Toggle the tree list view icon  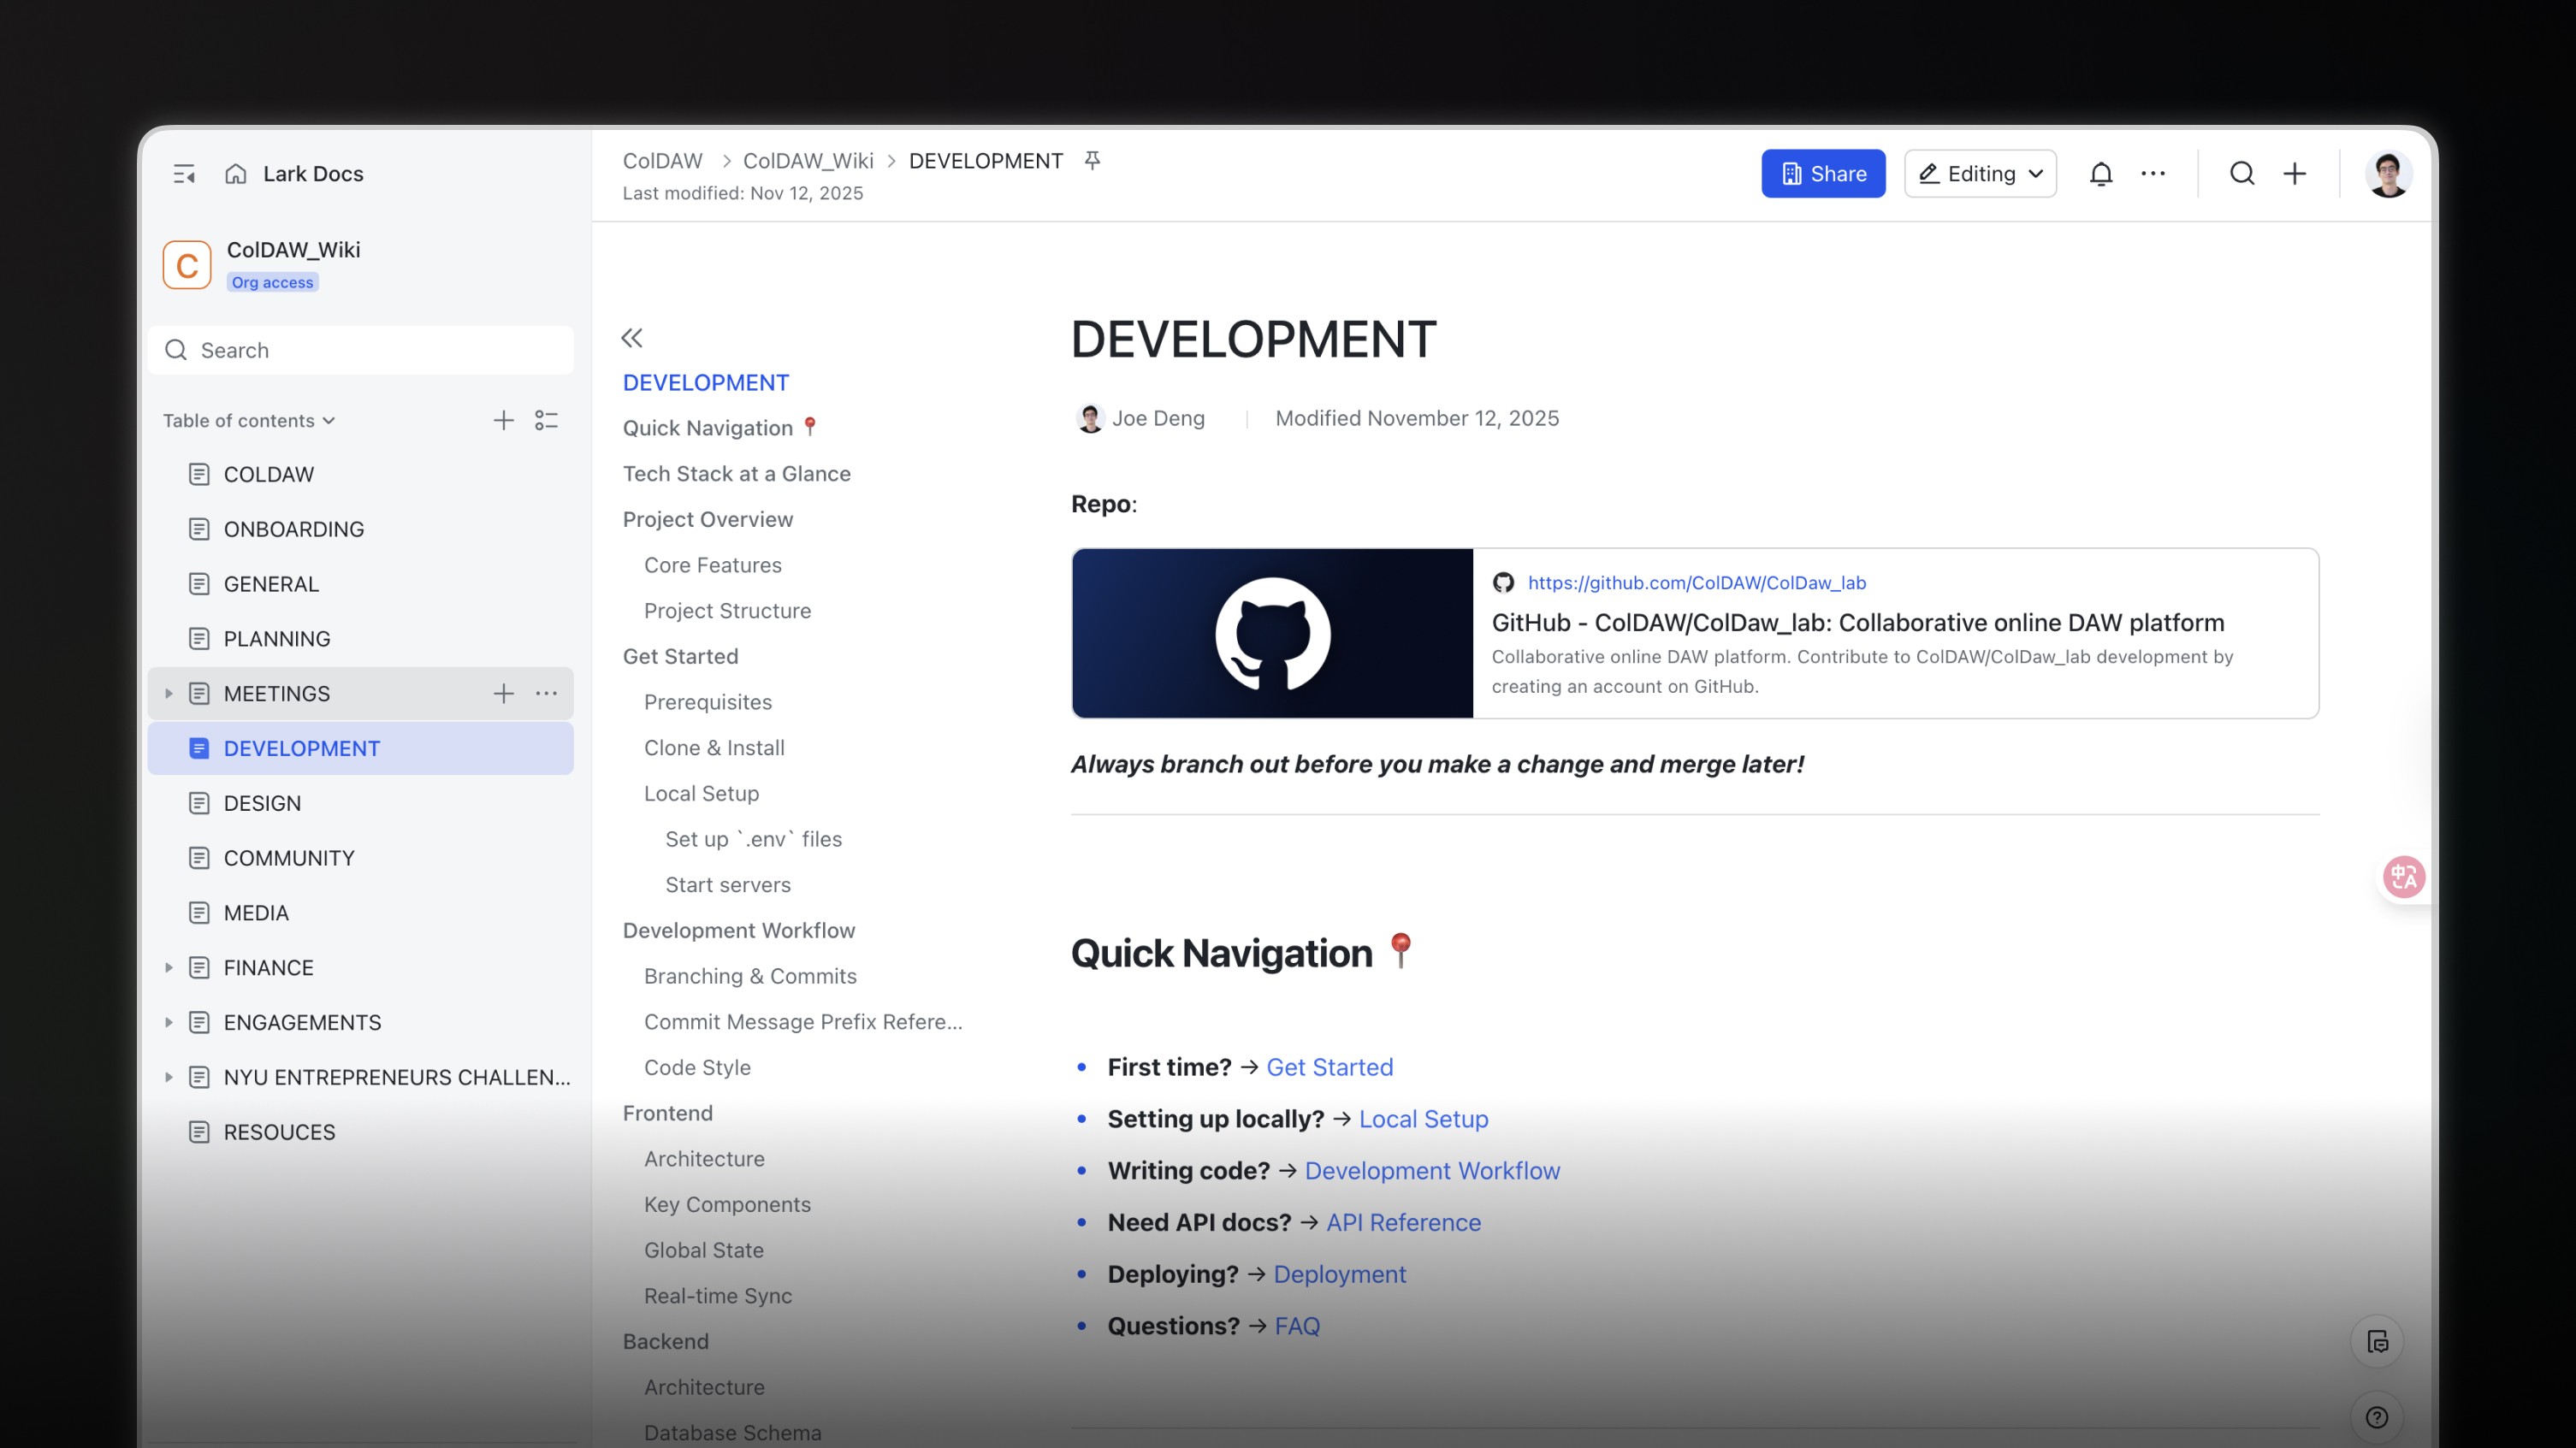(546, 421)
